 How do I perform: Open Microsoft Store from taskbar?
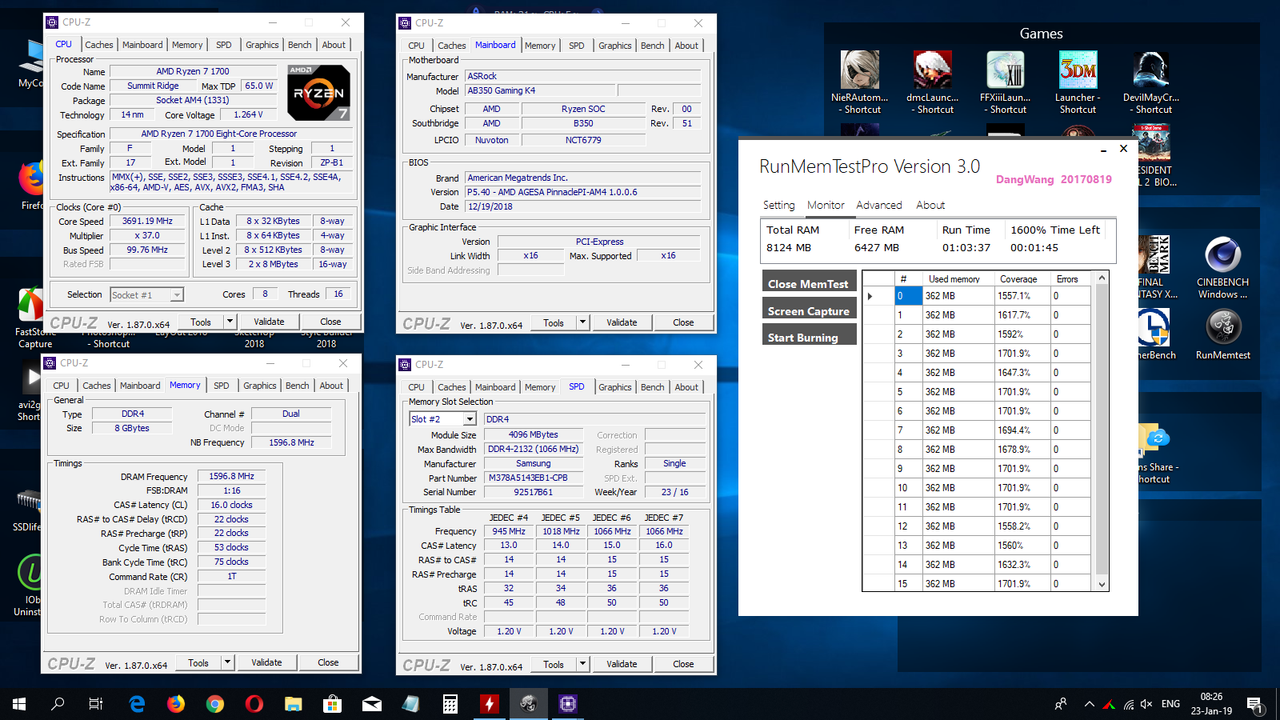tap(332, 704)
